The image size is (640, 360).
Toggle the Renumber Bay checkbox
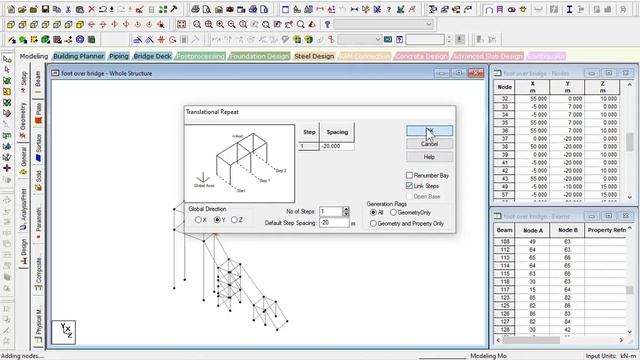pos(409,175)
